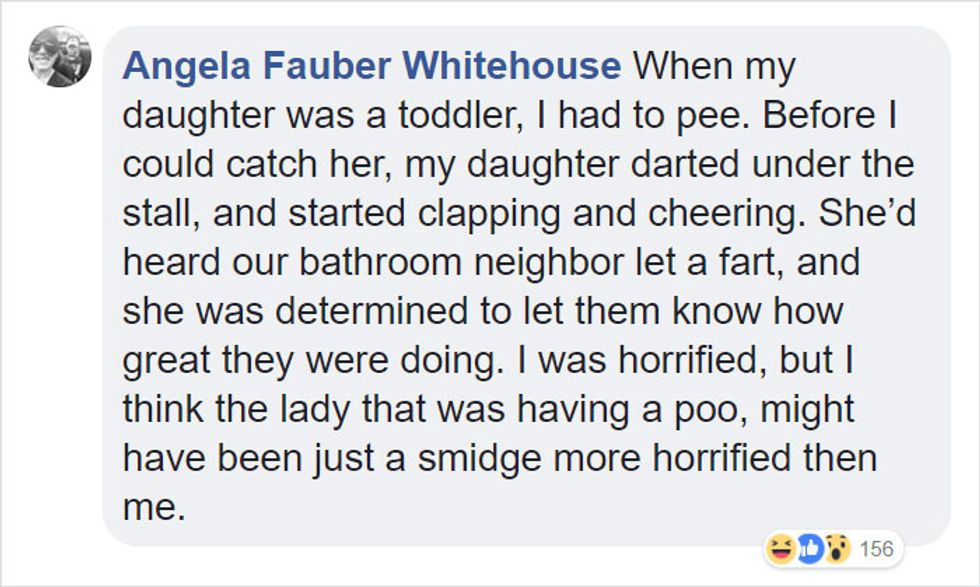980x587 pixels.
Task: View the 156 reactions count
Action: coord(875,549)
